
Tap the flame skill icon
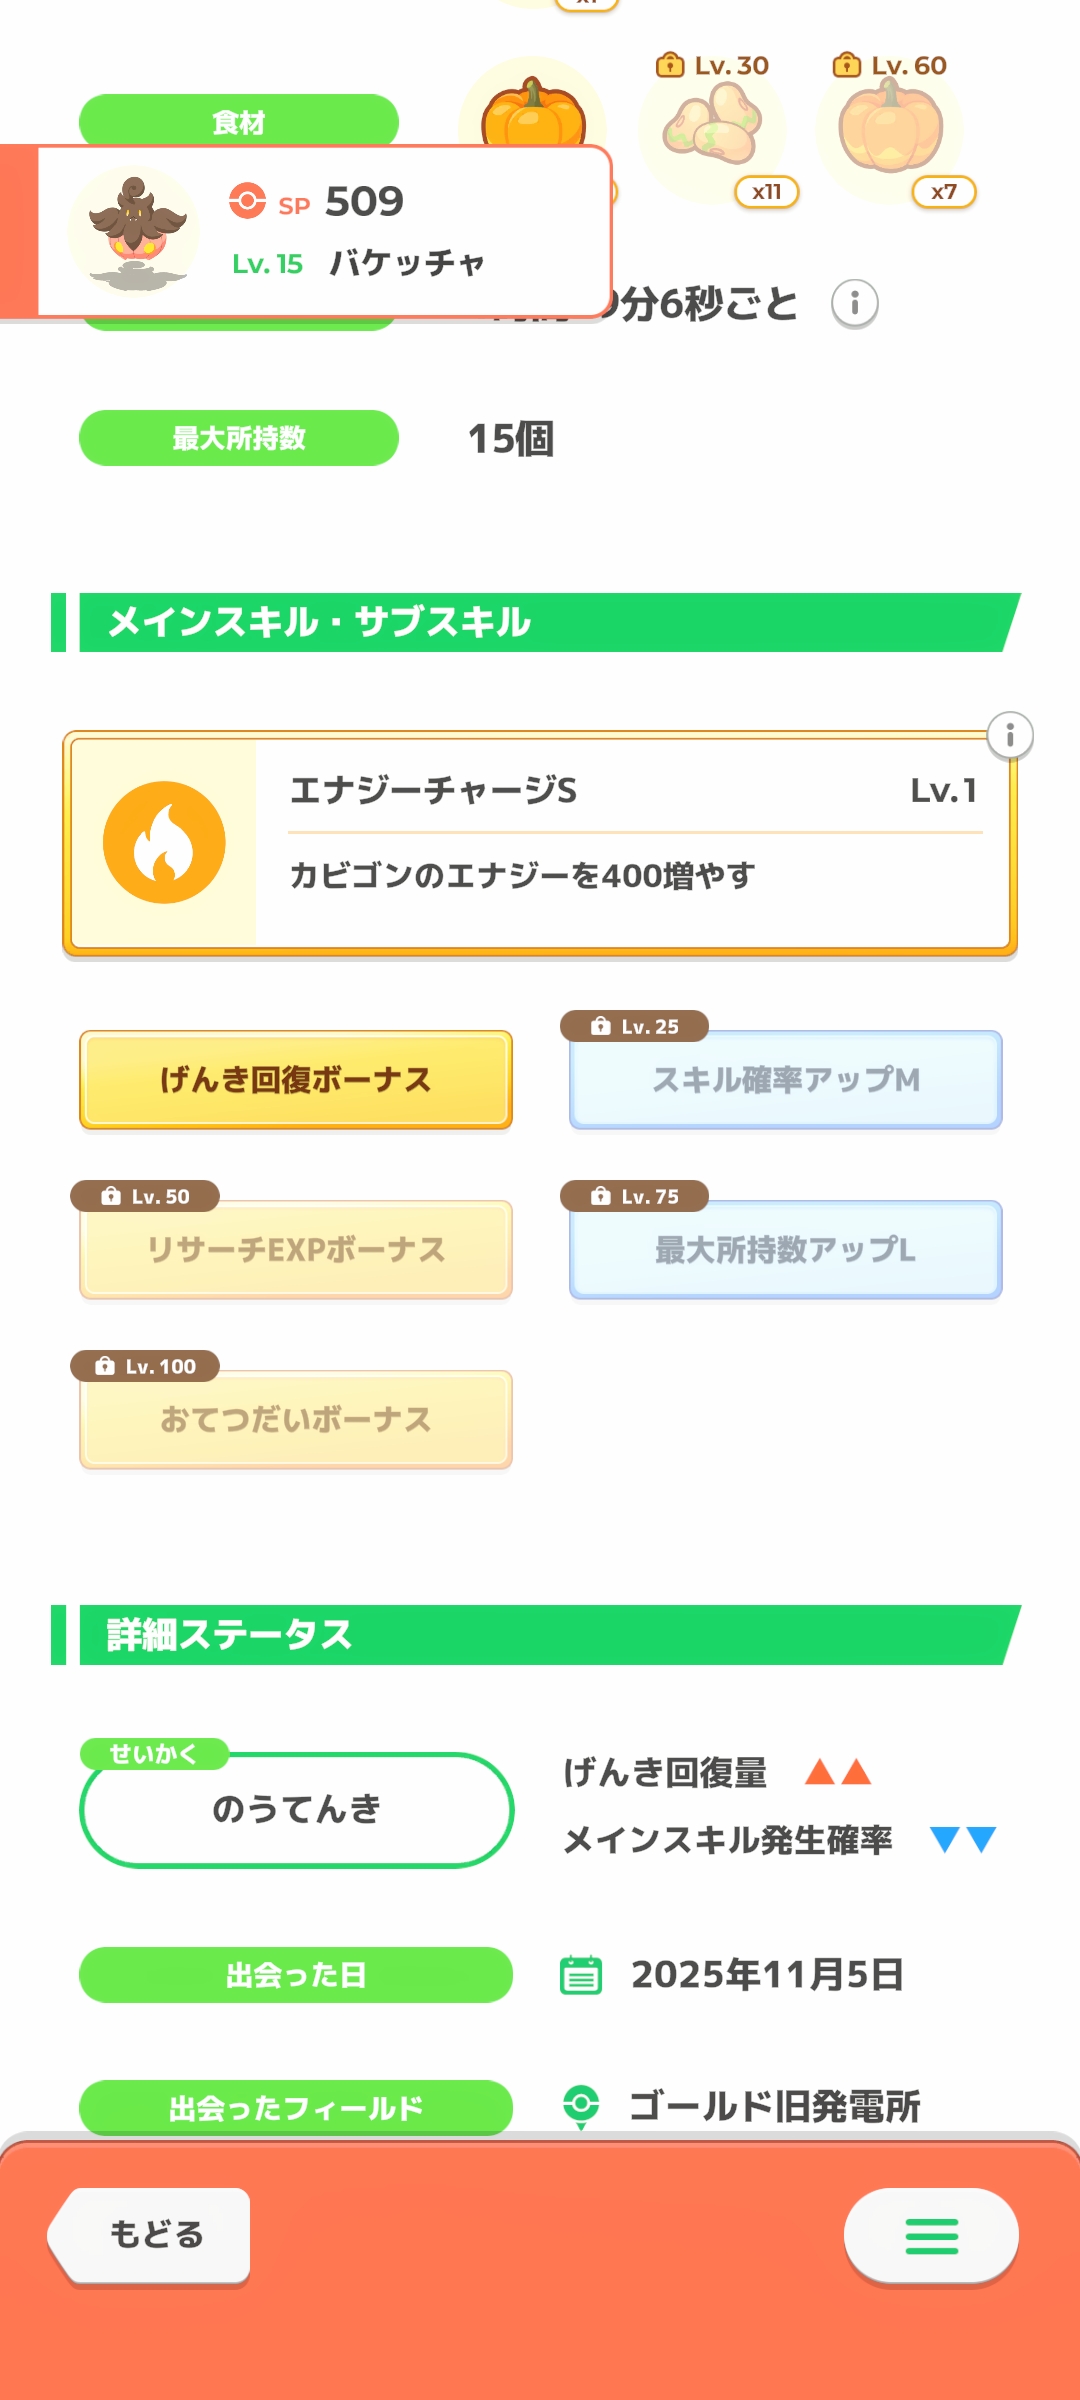(164, 843)
